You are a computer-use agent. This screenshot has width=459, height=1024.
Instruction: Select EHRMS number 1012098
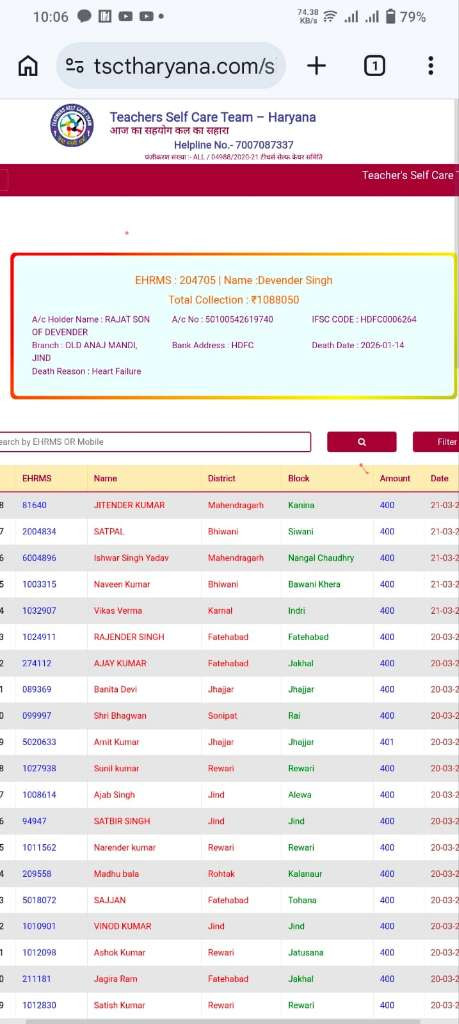(x=39, y=953)
